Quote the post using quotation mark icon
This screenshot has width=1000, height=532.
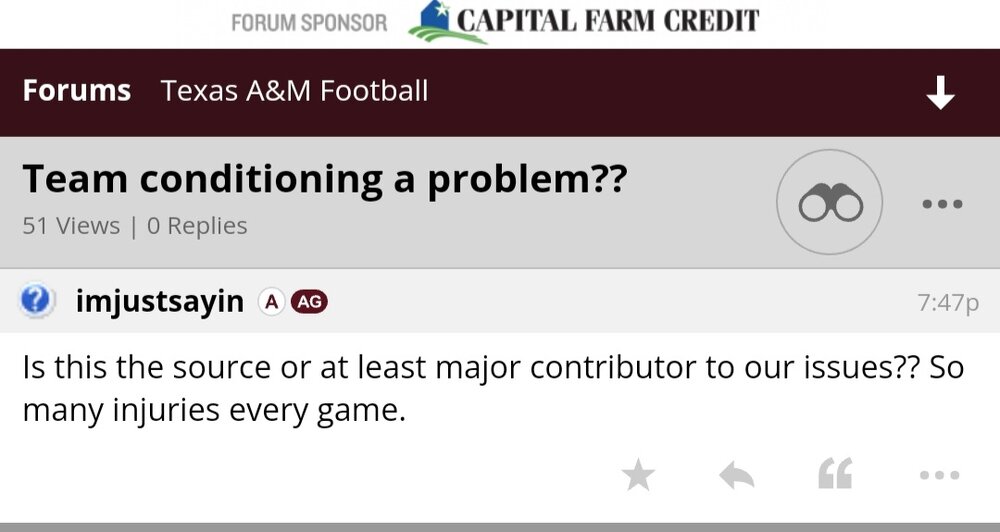click(835, 474)
